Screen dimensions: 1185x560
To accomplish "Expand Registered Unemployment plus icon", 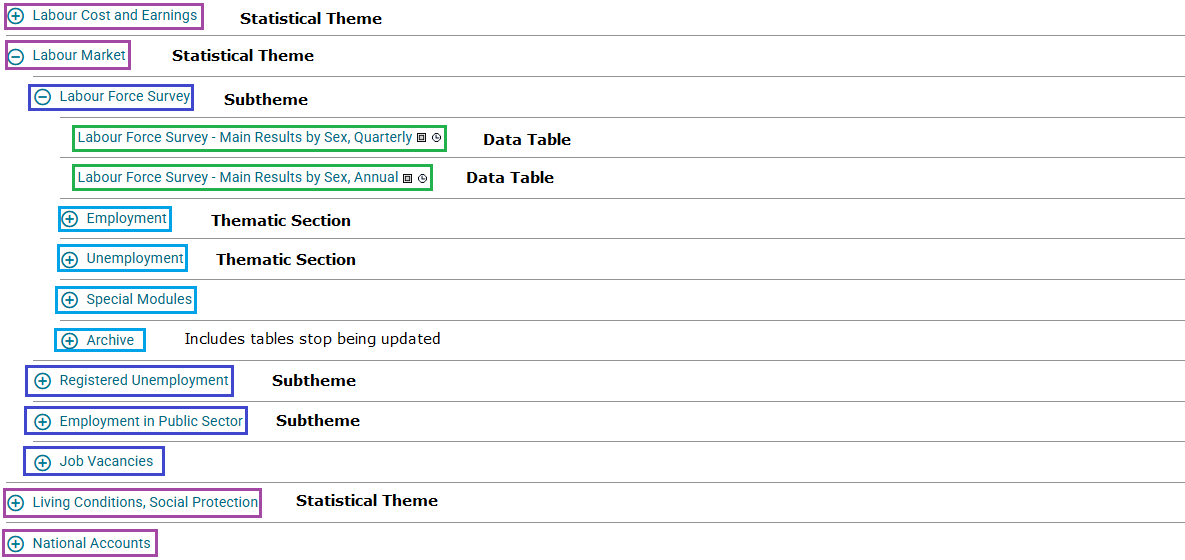I will click(x=43, y=381).
